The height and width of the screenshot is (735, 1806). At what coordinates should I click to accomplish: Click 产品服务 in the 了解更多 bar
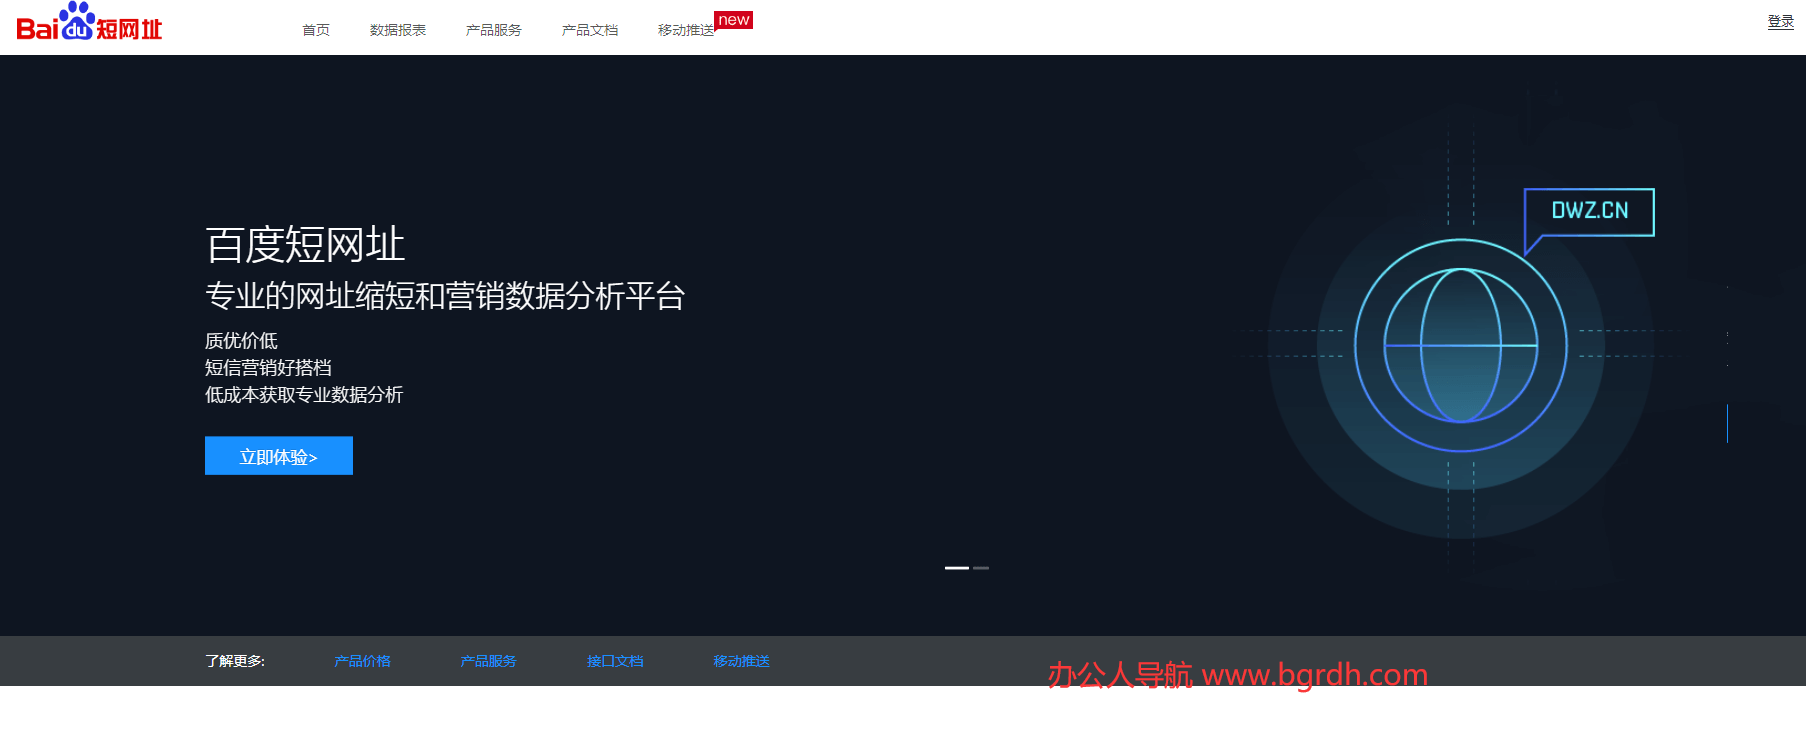(488, 661)
